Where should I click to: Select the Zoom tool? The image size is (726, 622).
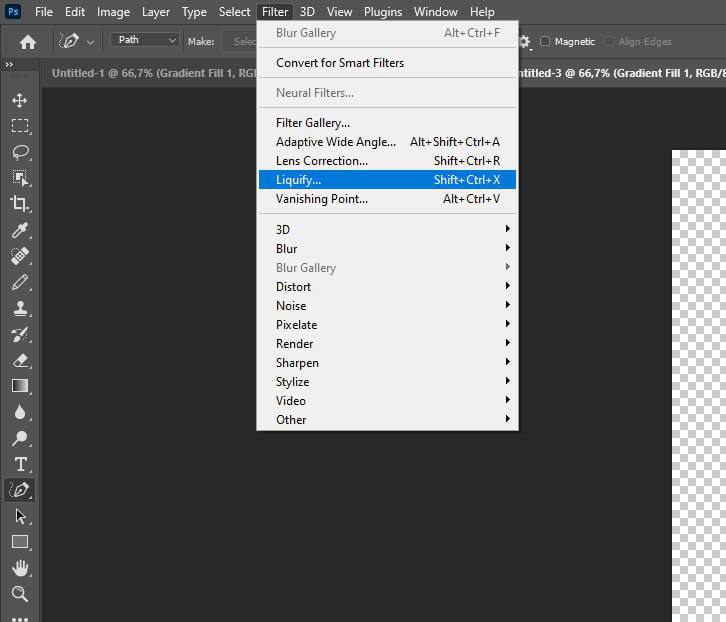tap(20, 594)
